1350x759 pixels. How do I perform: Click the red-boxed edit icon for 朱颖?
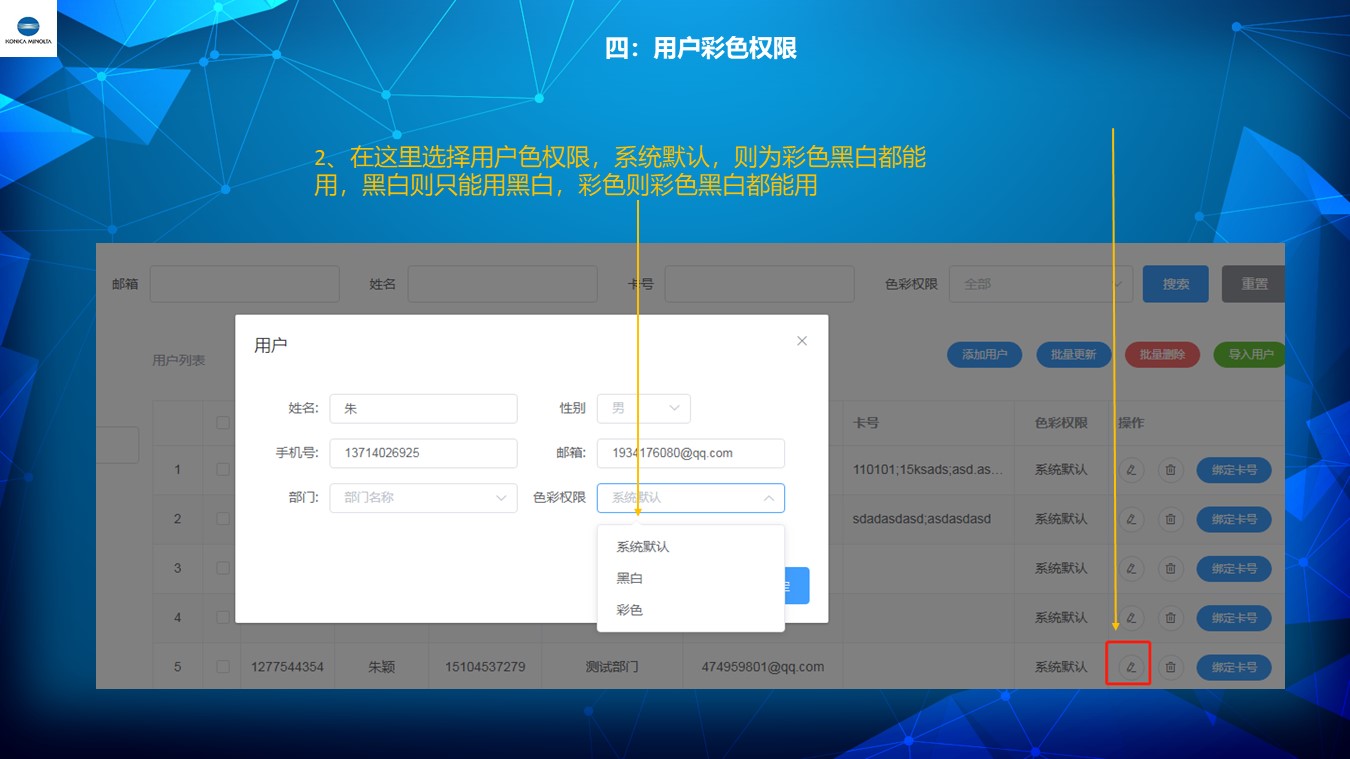coord(1131,667)
